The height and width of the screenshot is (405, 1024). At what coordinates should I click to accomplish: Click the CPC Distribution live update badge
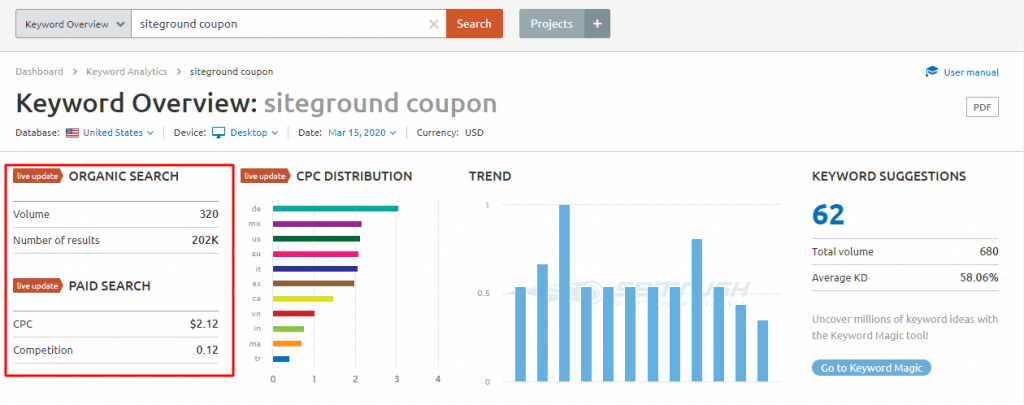tap(265, 176)
